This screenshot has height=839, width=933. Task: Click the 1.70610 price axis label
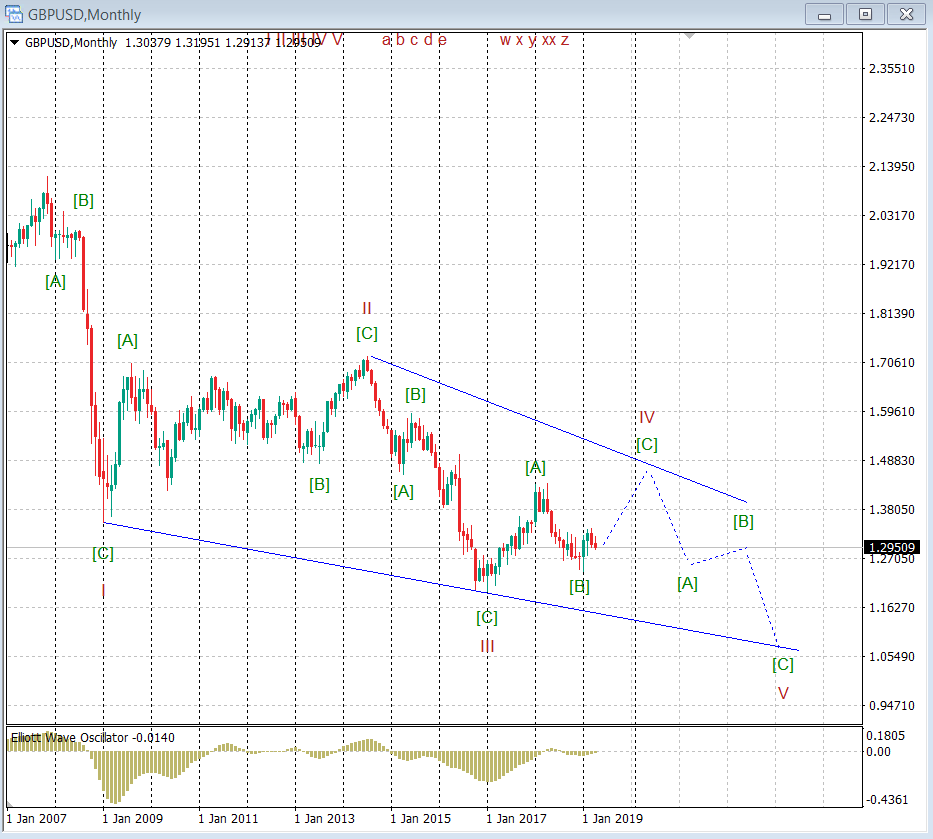click(891, 363)
